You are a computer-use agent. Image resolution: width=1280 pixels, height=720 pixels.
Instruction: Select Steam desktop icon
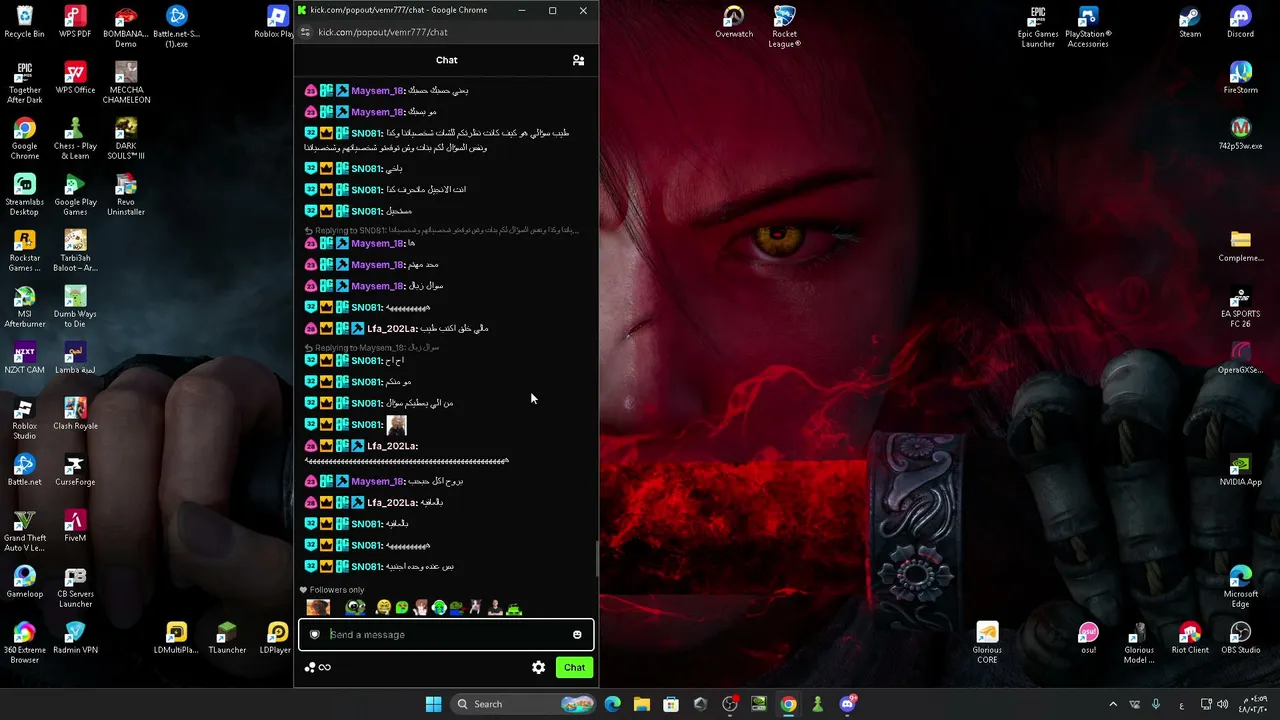[1190, 22]
